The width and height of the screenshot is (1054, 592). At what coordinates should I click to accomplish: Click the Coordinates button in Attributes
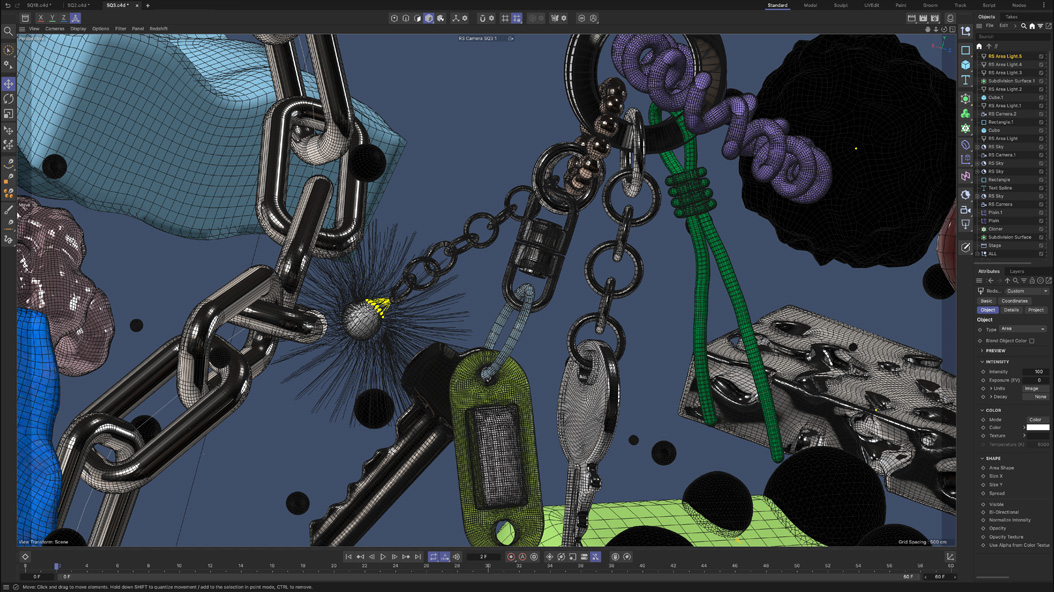pyautogui.click(x=1015, y=300)
